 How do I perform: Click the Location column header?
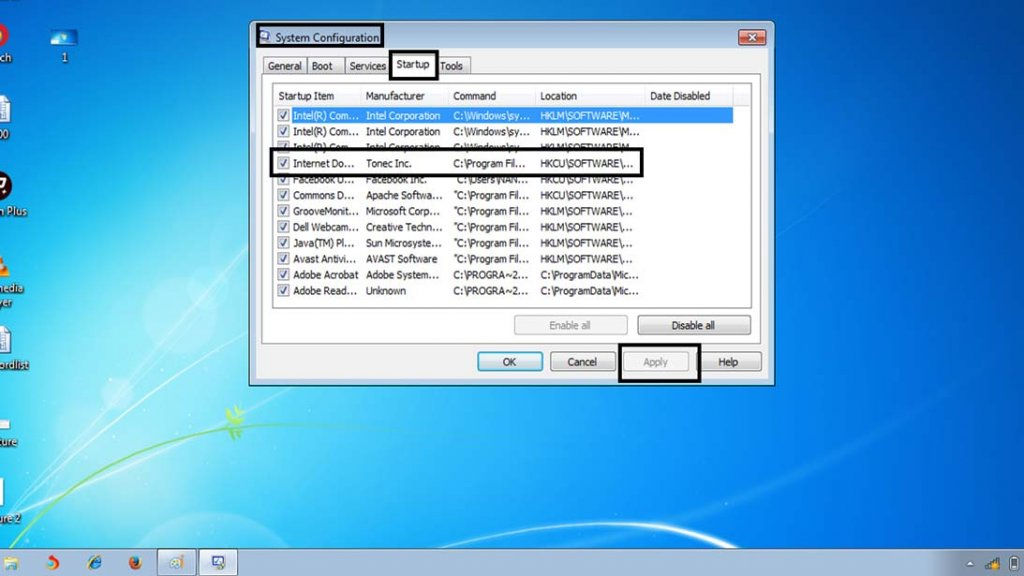point(590,96)
